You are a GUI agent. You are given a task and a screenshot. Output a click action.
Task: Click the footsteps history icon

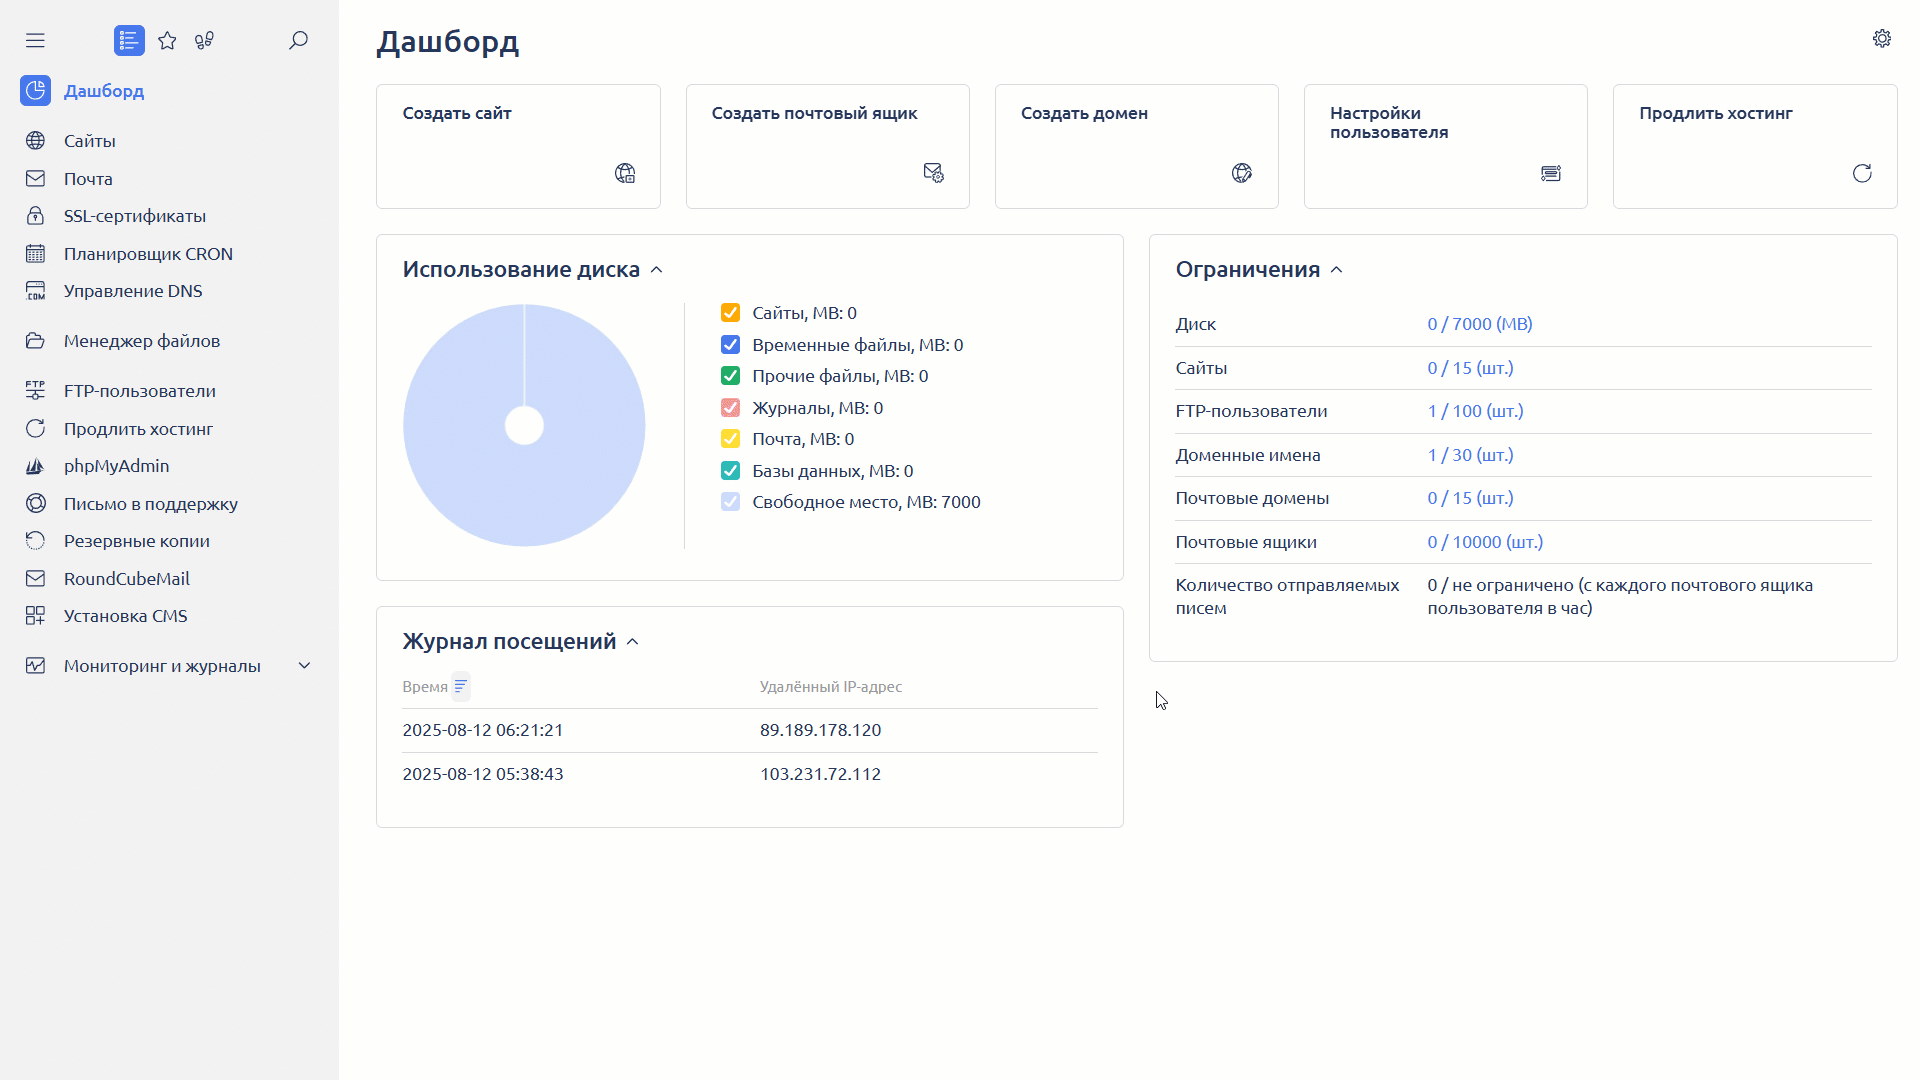(205, 40)
